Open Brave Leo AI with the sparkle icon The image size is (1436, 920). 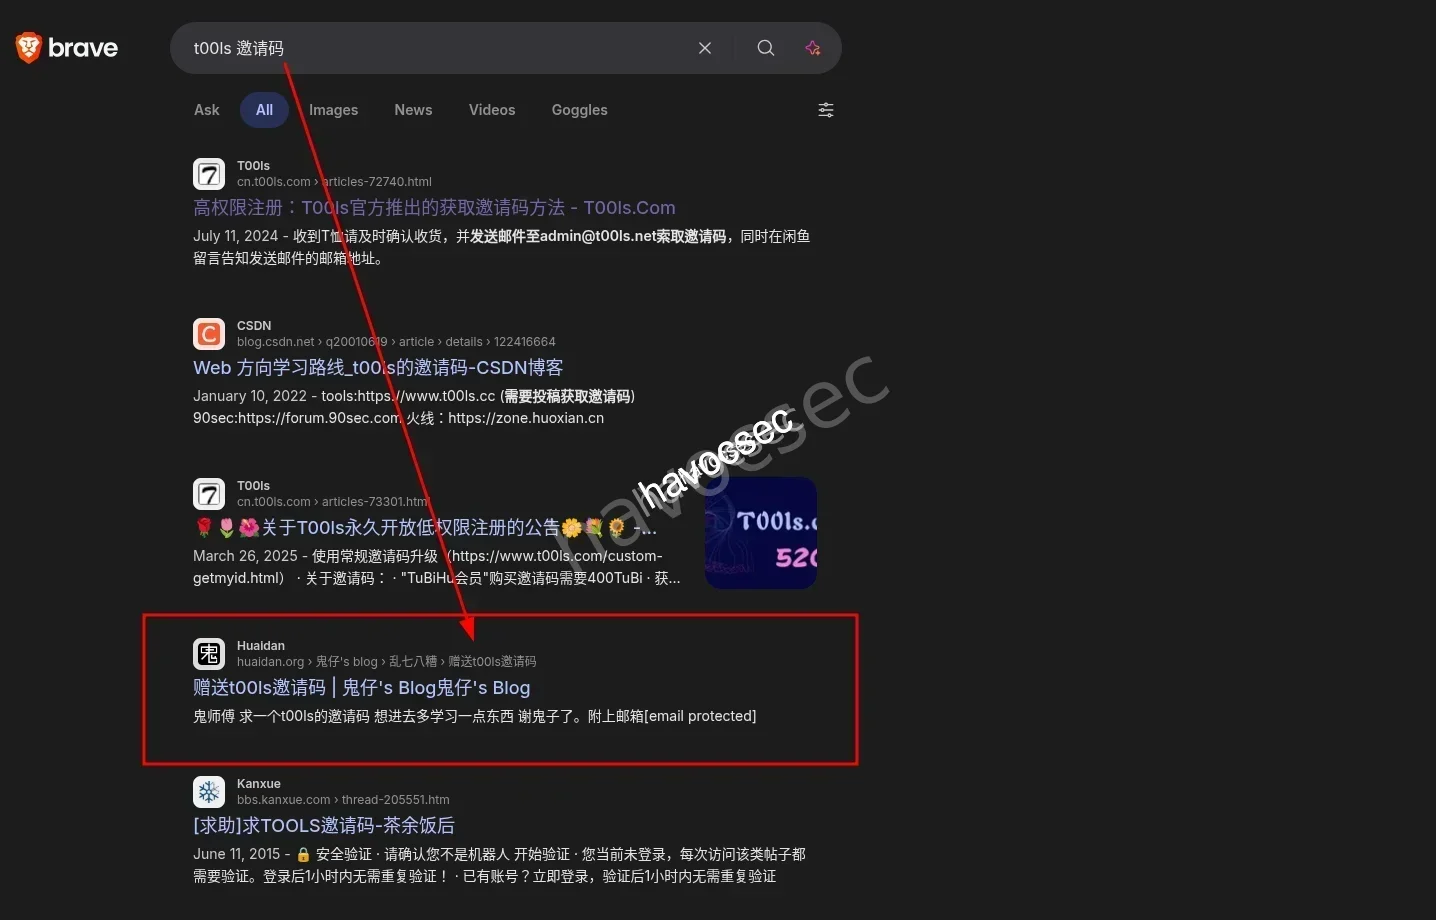tap(812, 47)
